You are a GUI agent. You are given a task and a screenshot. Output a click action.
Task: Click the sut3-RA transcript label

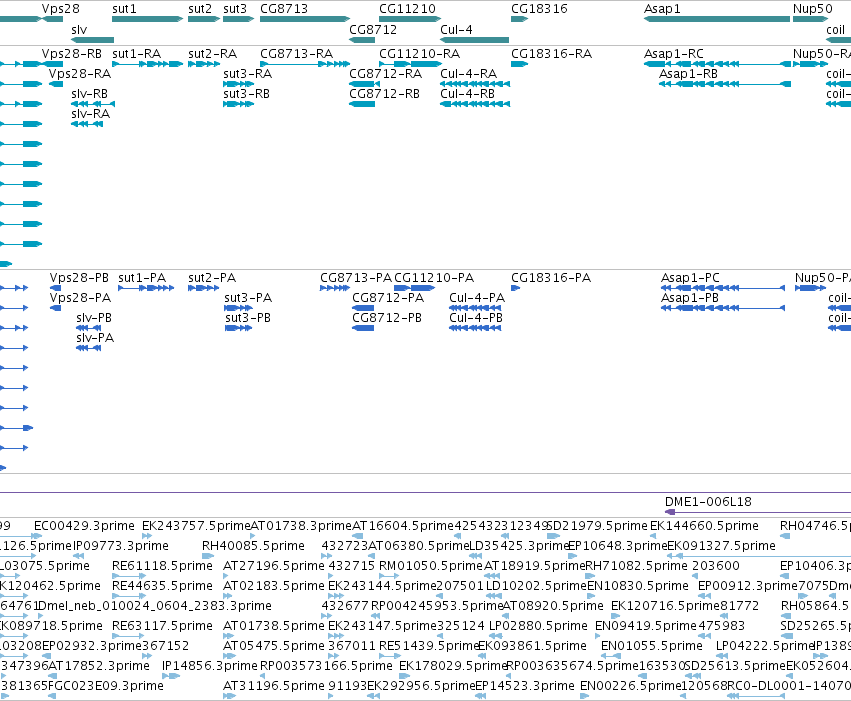(x=247, y=74)
